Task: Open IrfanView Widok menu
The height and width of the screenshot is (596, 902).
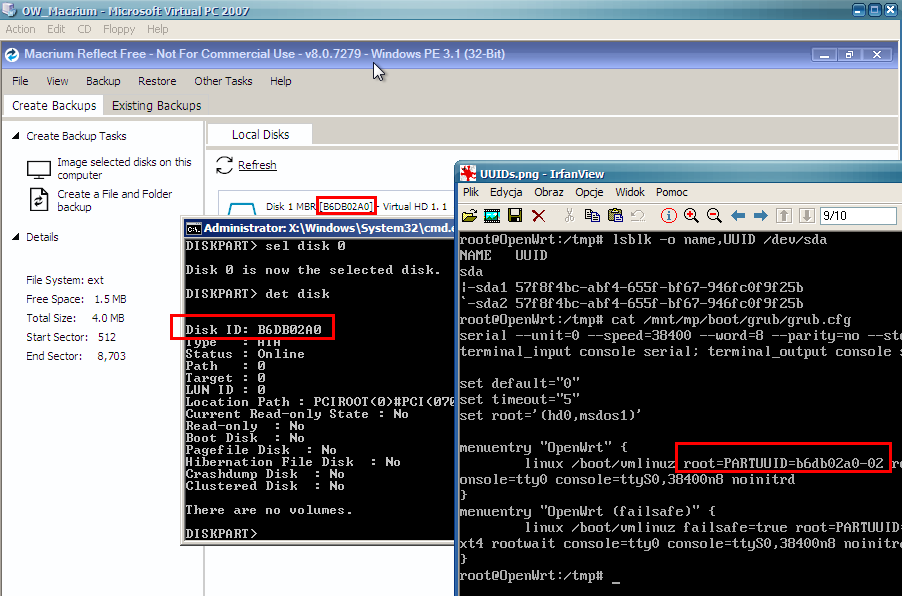Action: (x=630, y=192)
